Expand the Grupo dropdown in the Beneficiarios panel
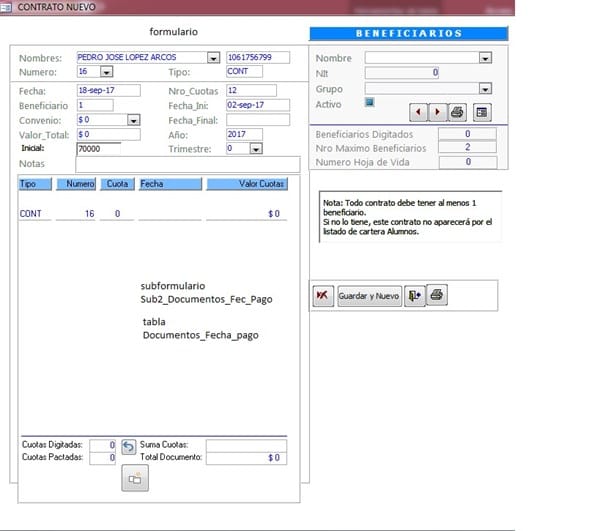This screenshot has width=600, height=531. (485, 88)
